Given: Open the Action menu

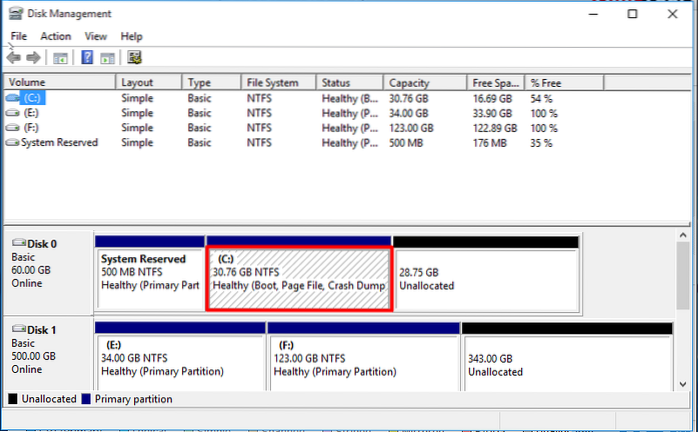Looking at the screenshot, I should (55, 36).
